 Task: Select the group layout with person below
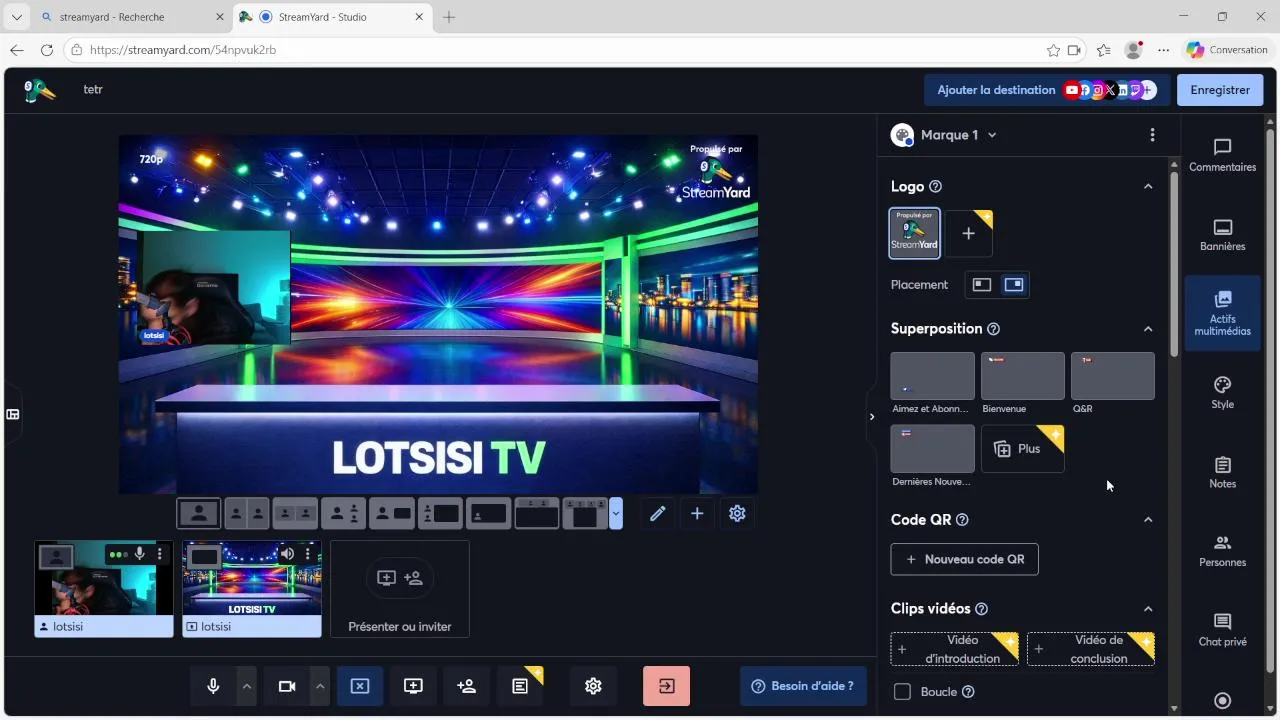click(x=343, y=514)
